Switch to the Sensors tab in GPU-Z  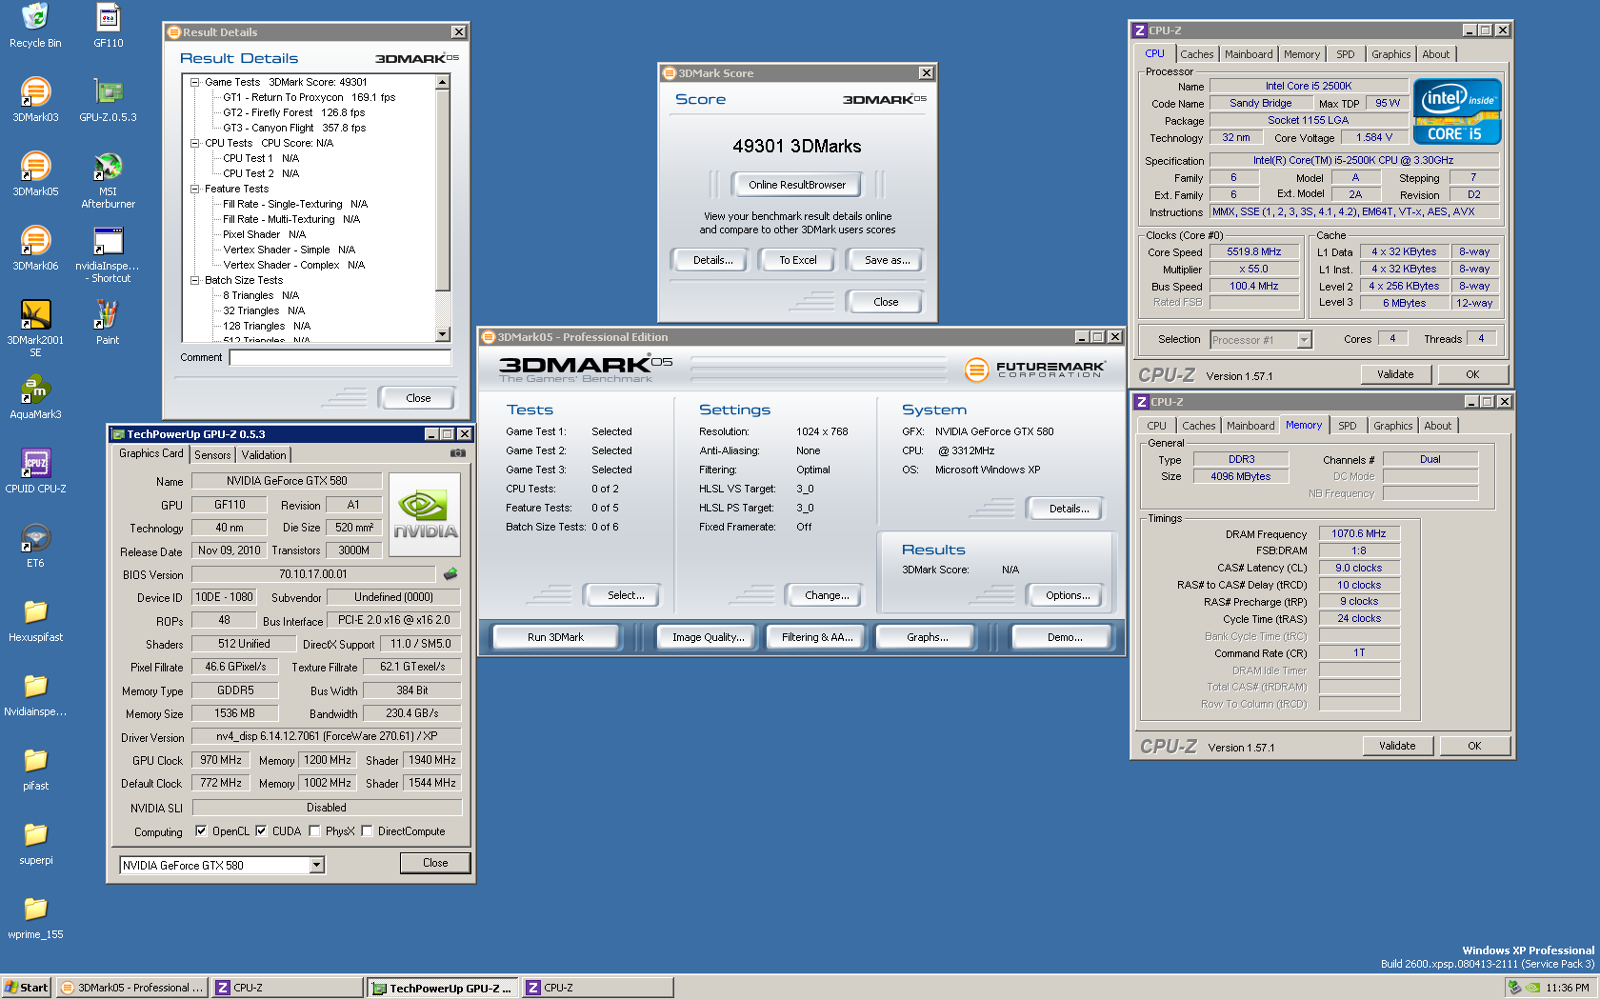click(212, 455)
